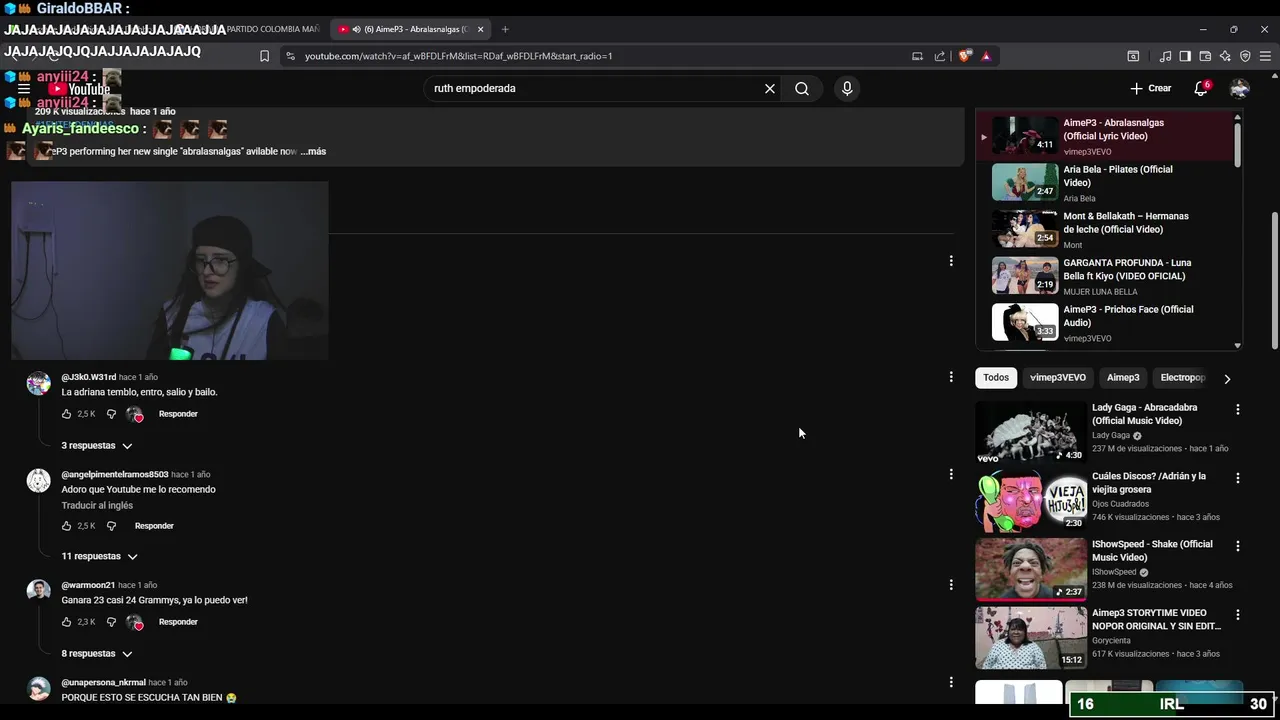Viewport: 1280px width, 720px height.
Task: Open Brave Playlist music note icon
Action: pyautogui.click(x=1165, y=56)
